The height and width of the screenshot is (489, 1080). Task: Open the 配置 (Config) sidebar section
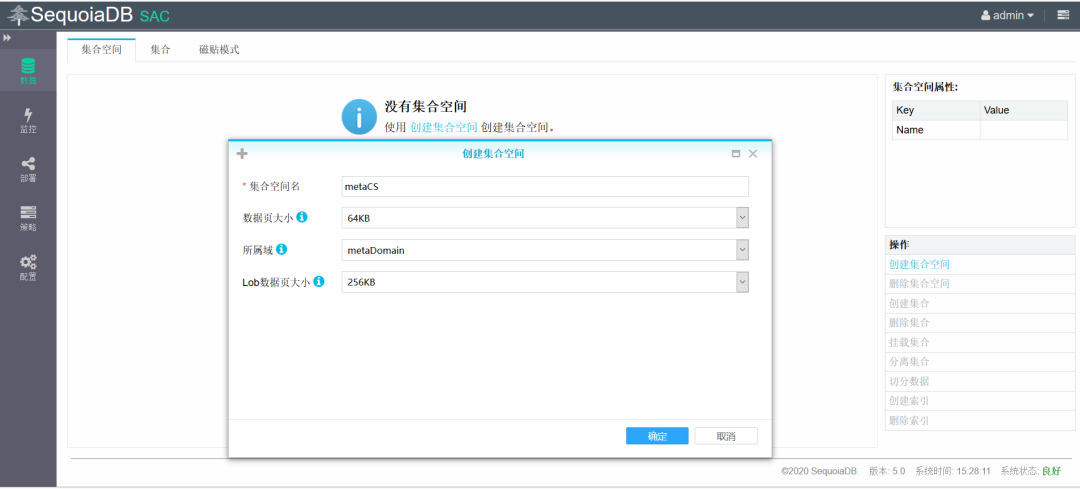28,268
